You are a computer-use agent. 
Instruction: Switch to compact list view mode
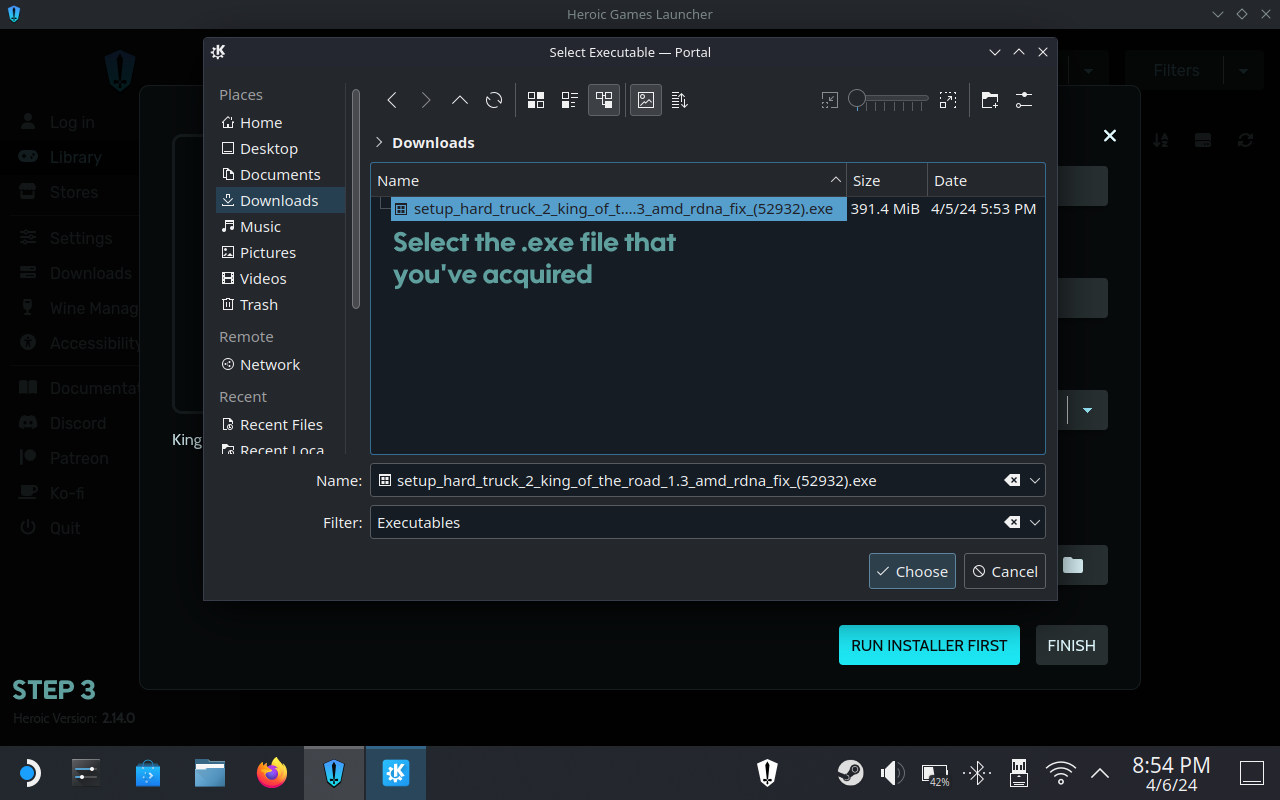570,100
